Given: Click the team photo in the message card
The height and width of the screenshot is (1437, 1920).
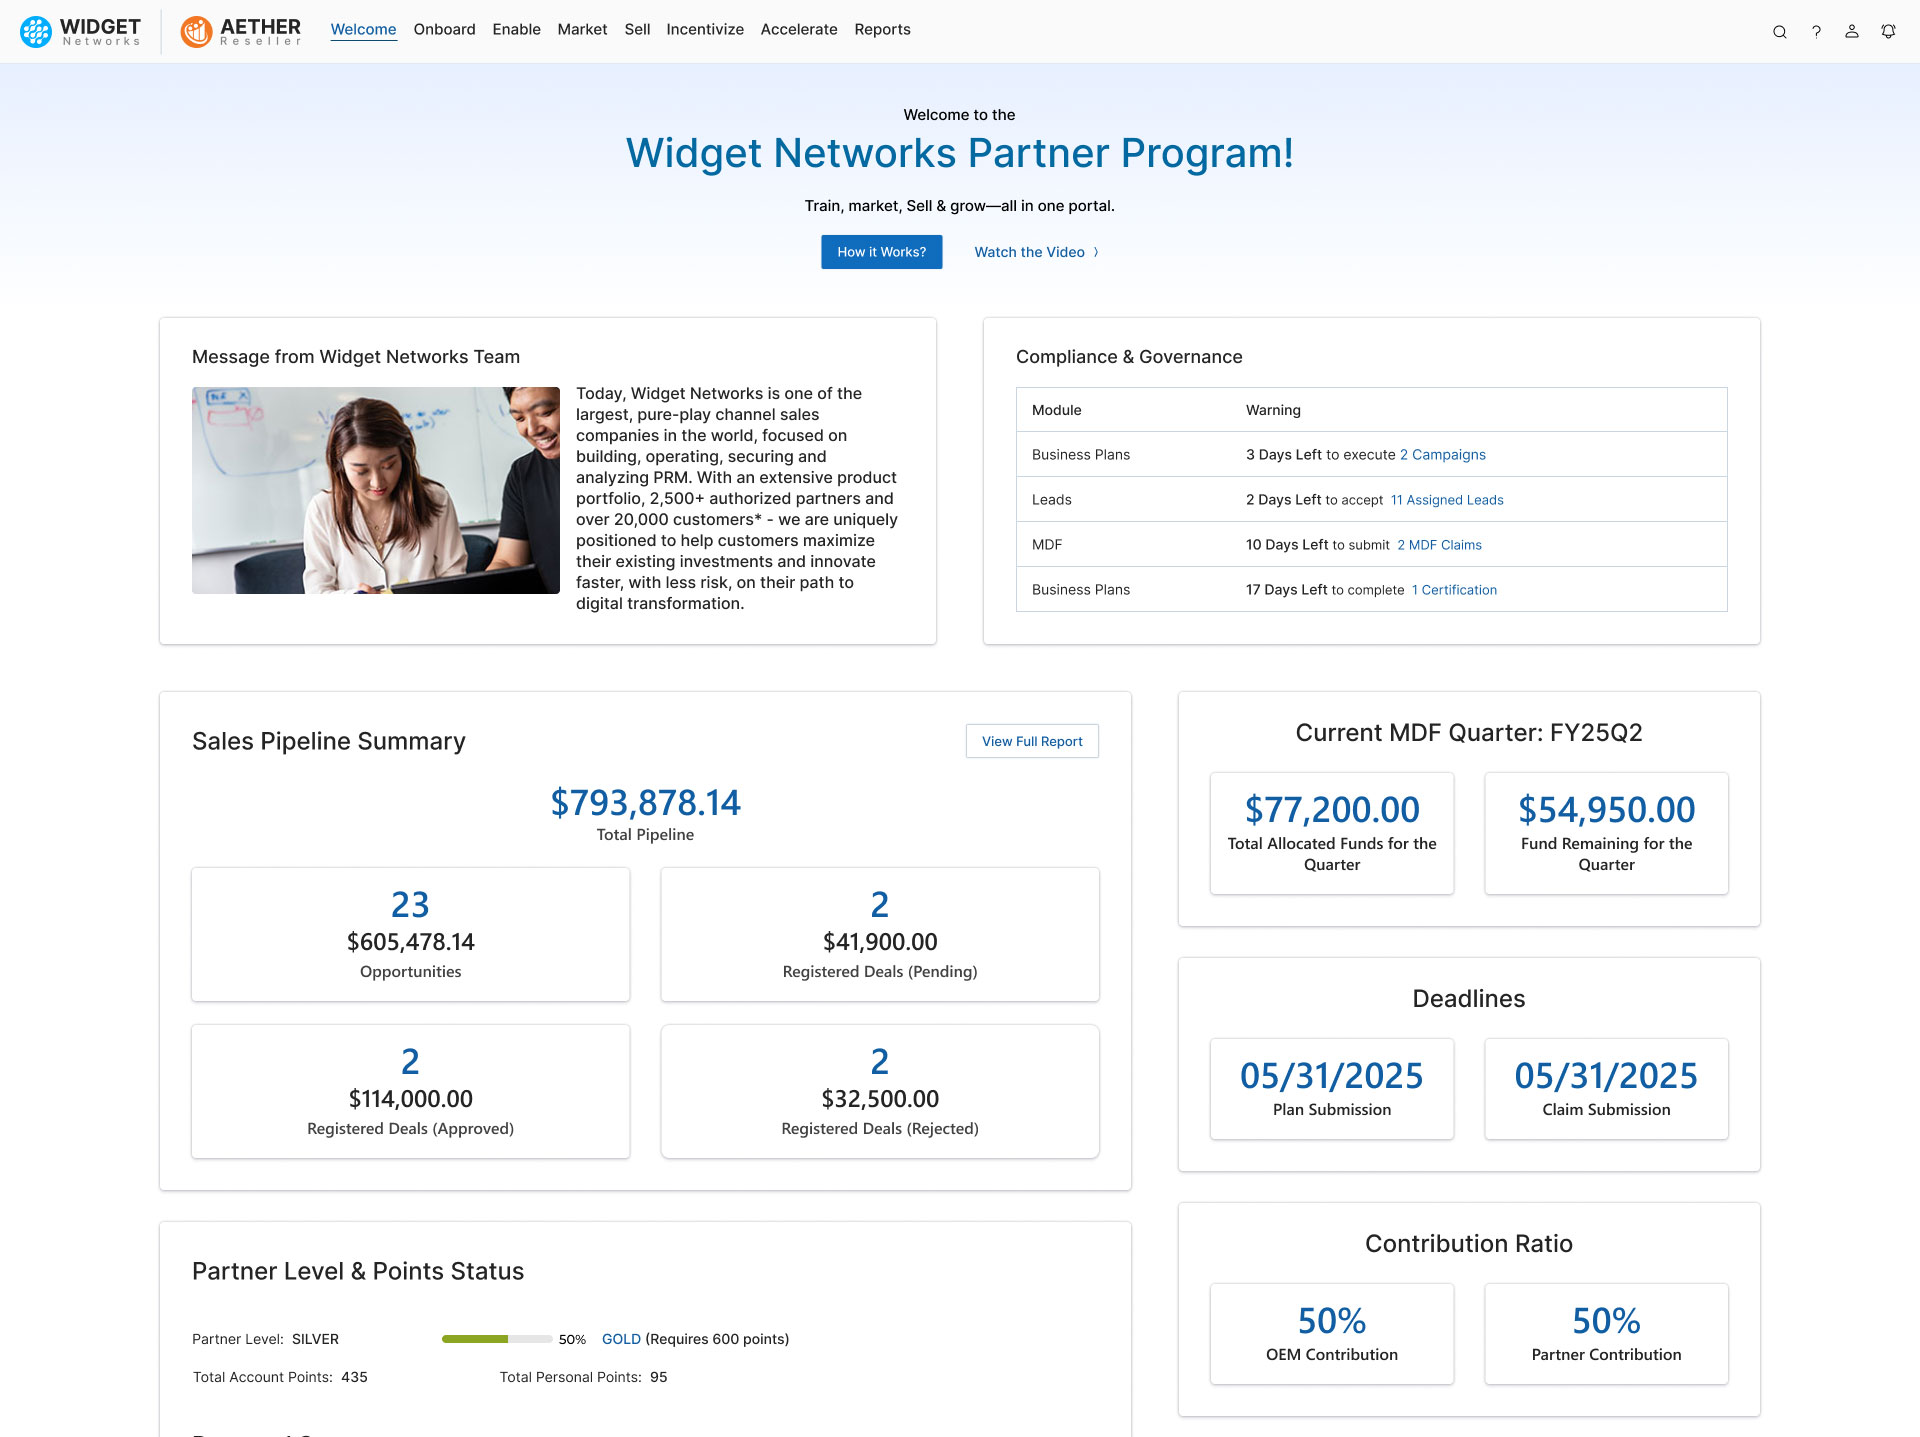Looking at the screenshot, I should pyautogui.click(x=375, y=490).
